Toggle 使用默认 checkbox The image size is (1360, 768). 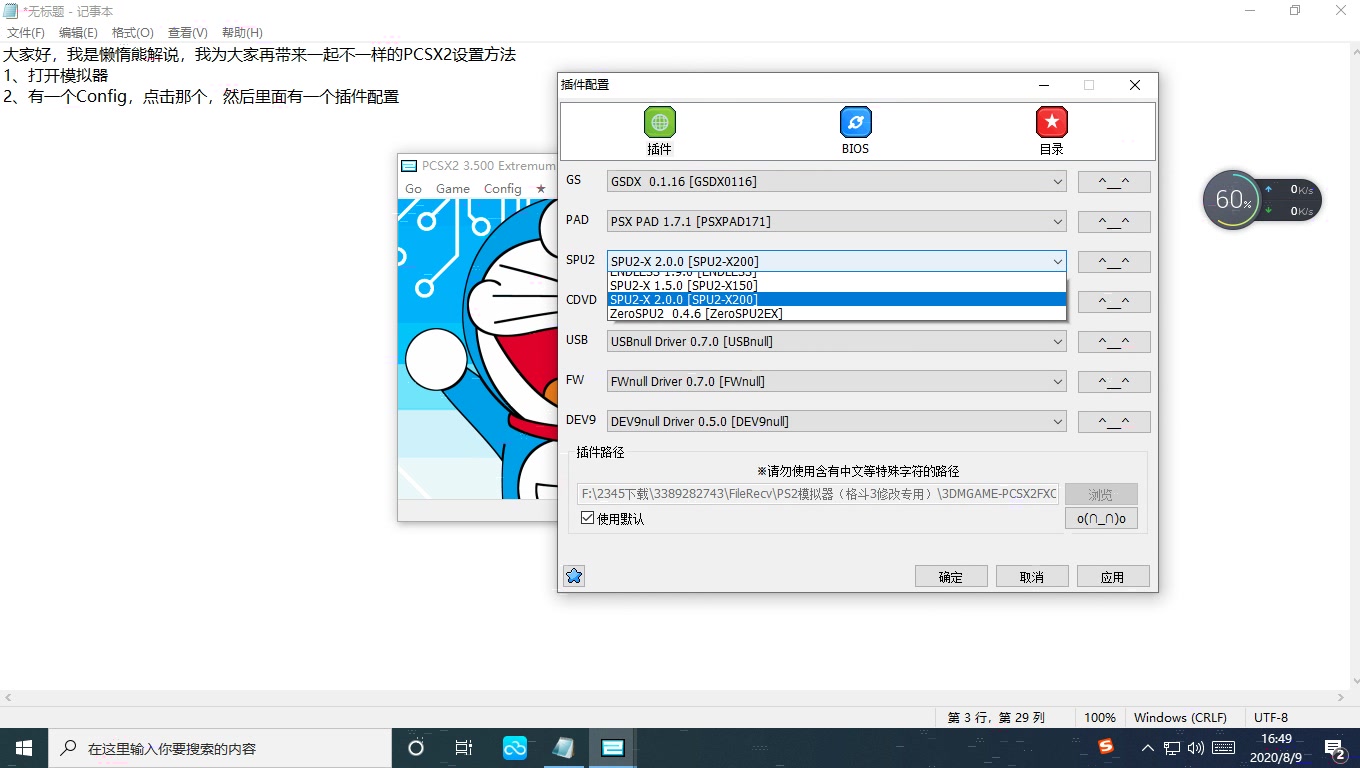click(588, 518)
